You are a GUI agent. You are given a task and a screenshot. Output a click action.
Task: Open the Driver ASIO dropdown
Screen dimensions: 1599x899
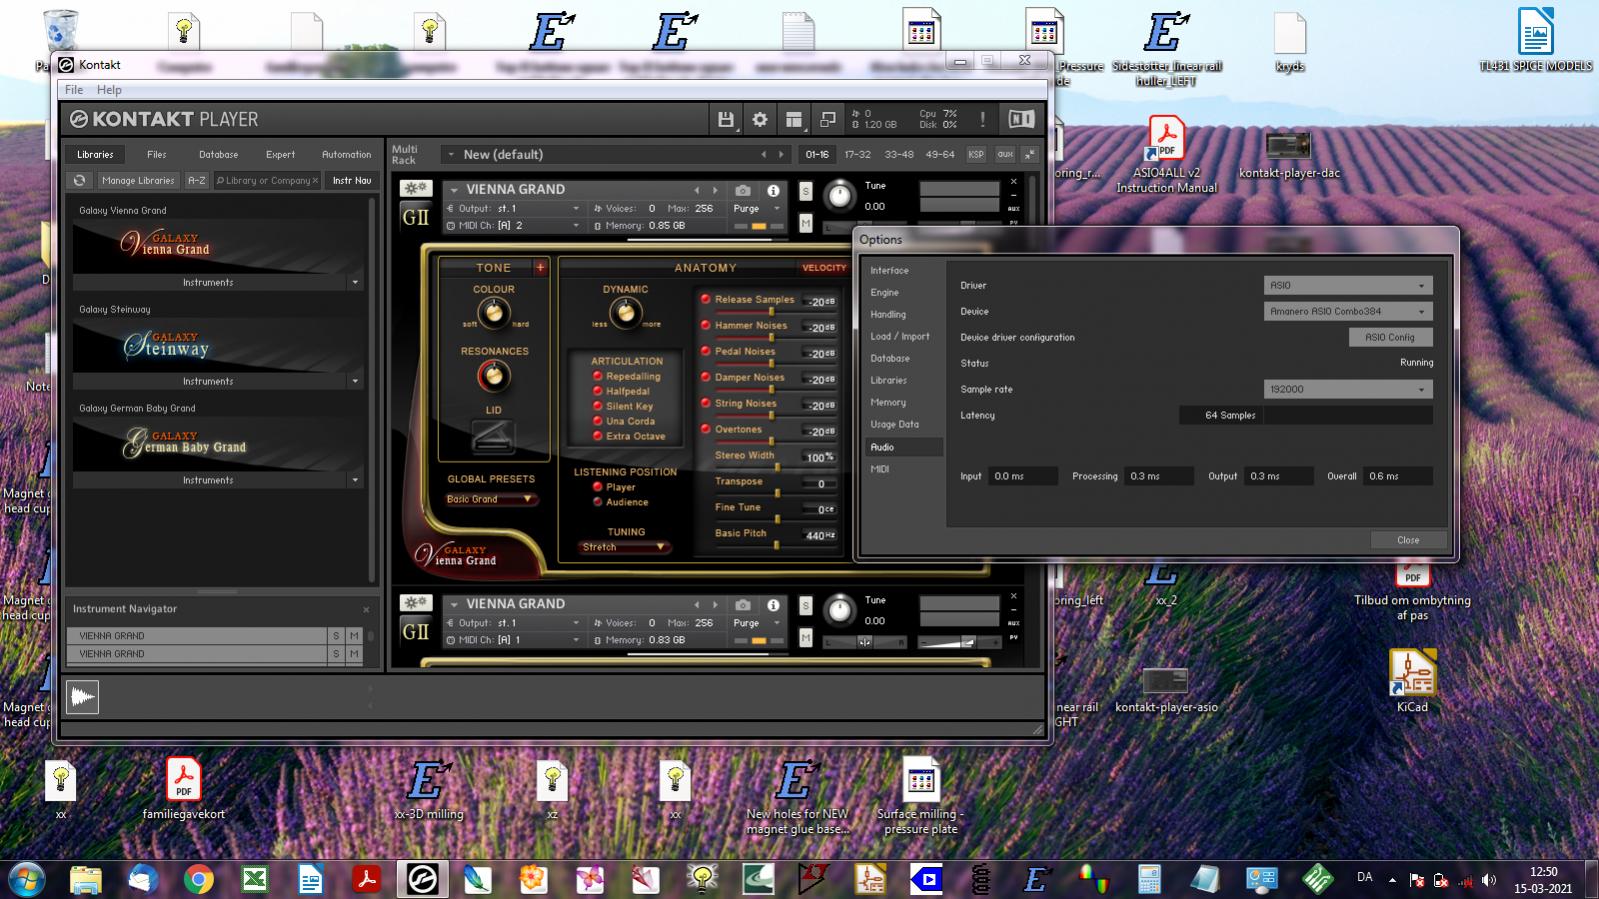point(1348,286)
